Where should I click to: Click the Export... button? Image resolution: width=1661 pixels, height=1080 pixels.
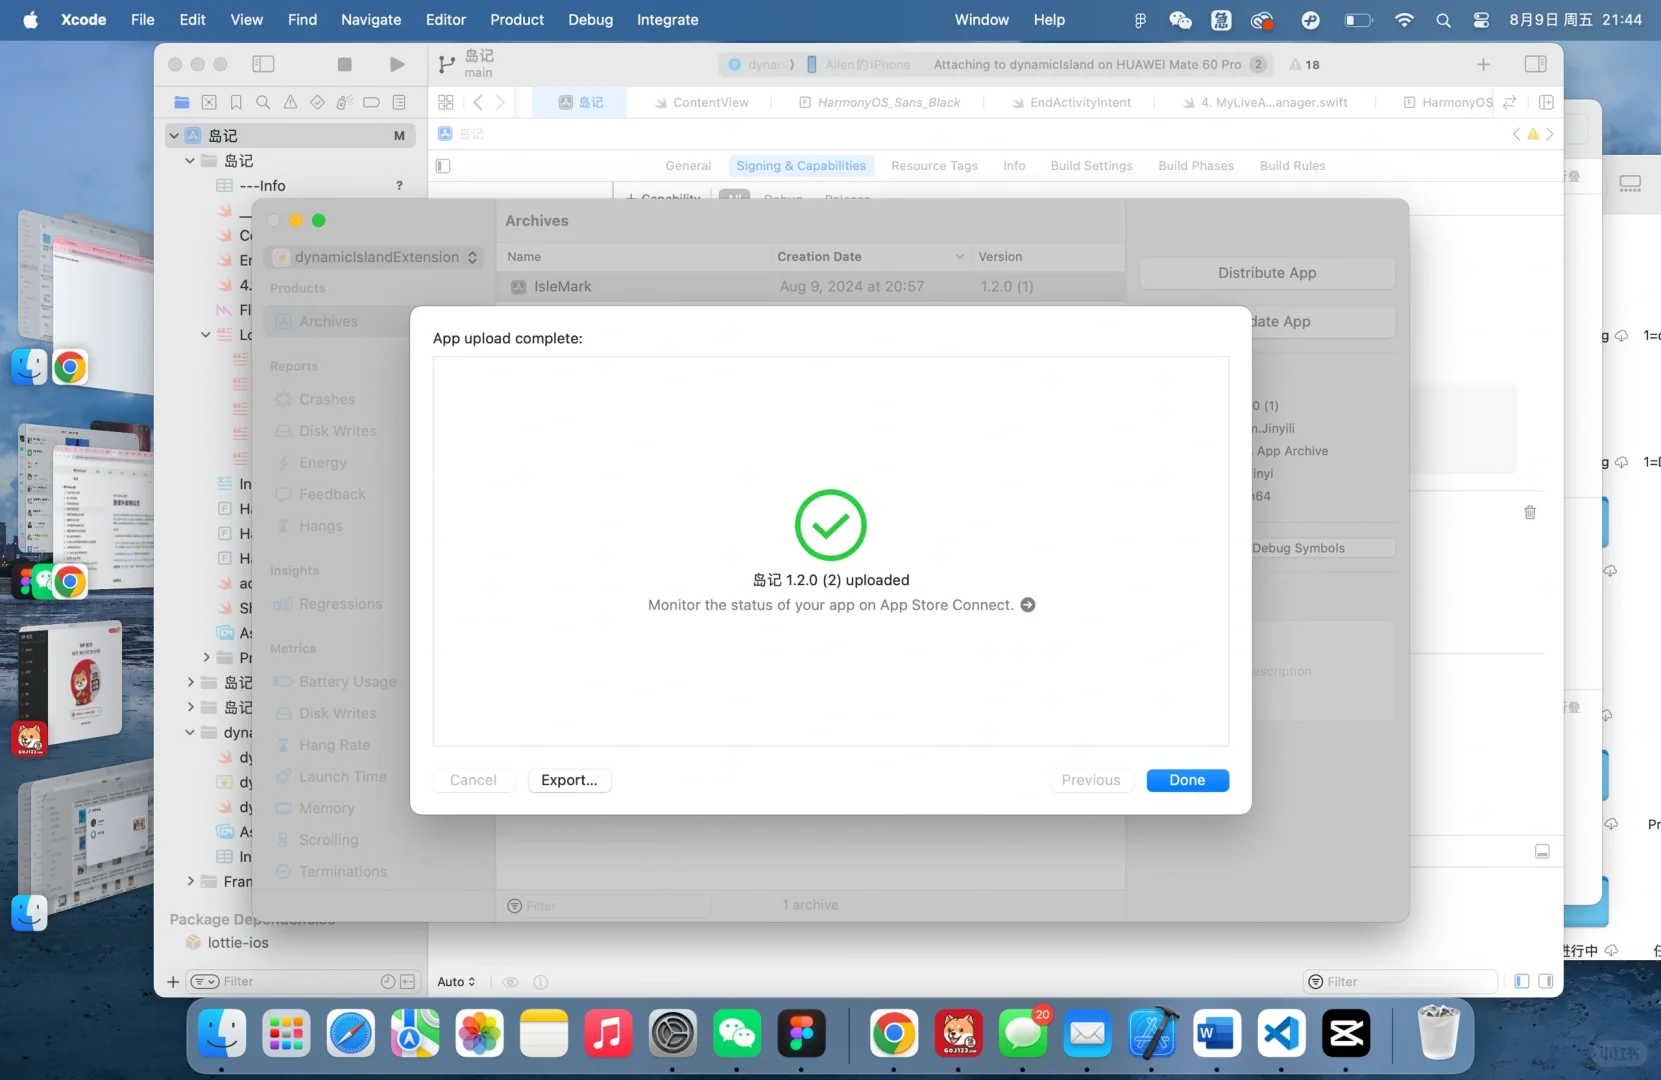(x=569, y=780)
